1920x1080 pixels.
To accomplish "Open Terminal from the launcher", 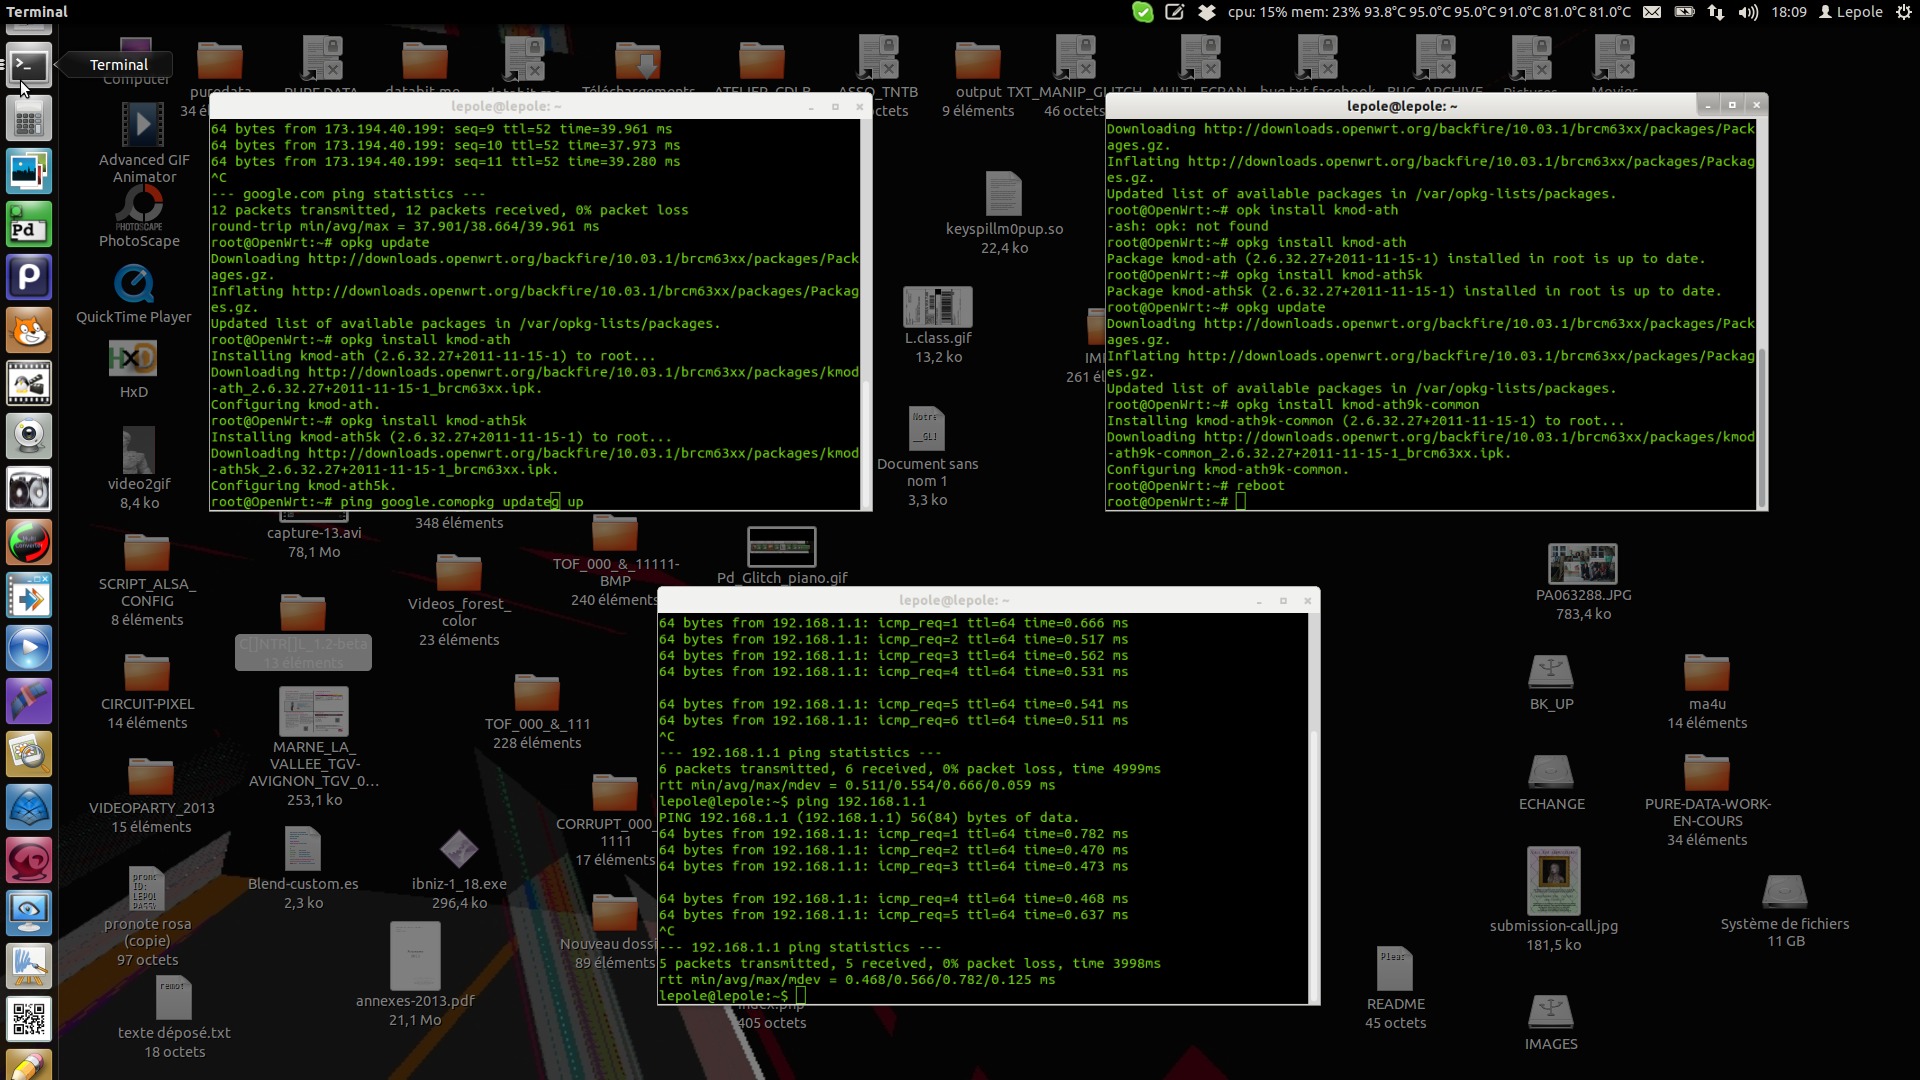I will point(29,66).
